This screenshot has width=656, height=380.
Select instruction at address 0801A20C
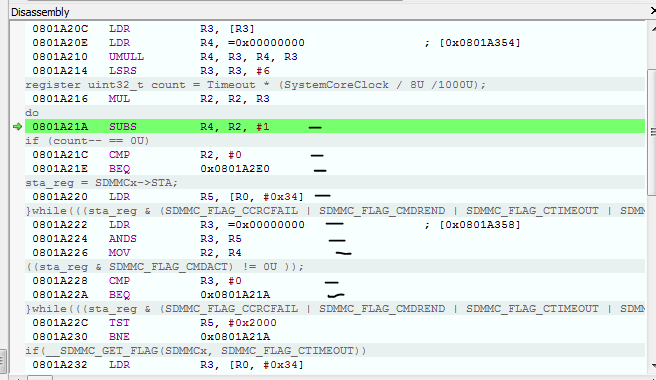tap(335, 28)
